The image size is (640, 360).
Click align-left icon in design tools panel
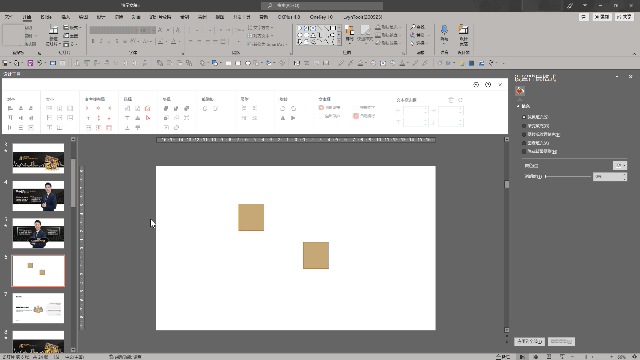[x=11, y=108]
